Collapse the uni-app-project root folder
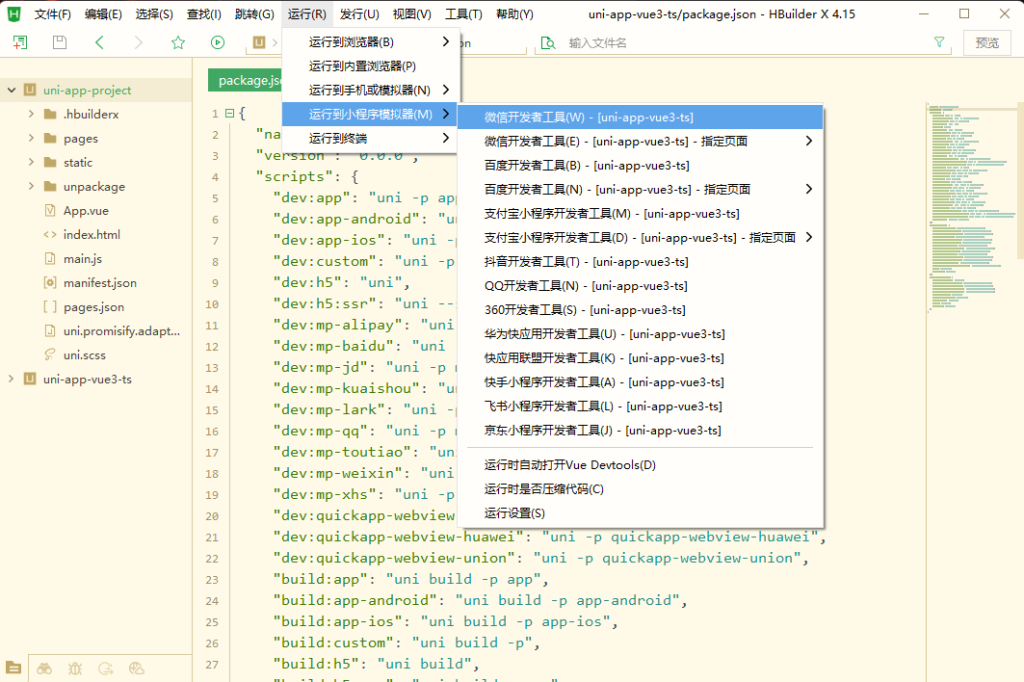 (x=12, y=90)
